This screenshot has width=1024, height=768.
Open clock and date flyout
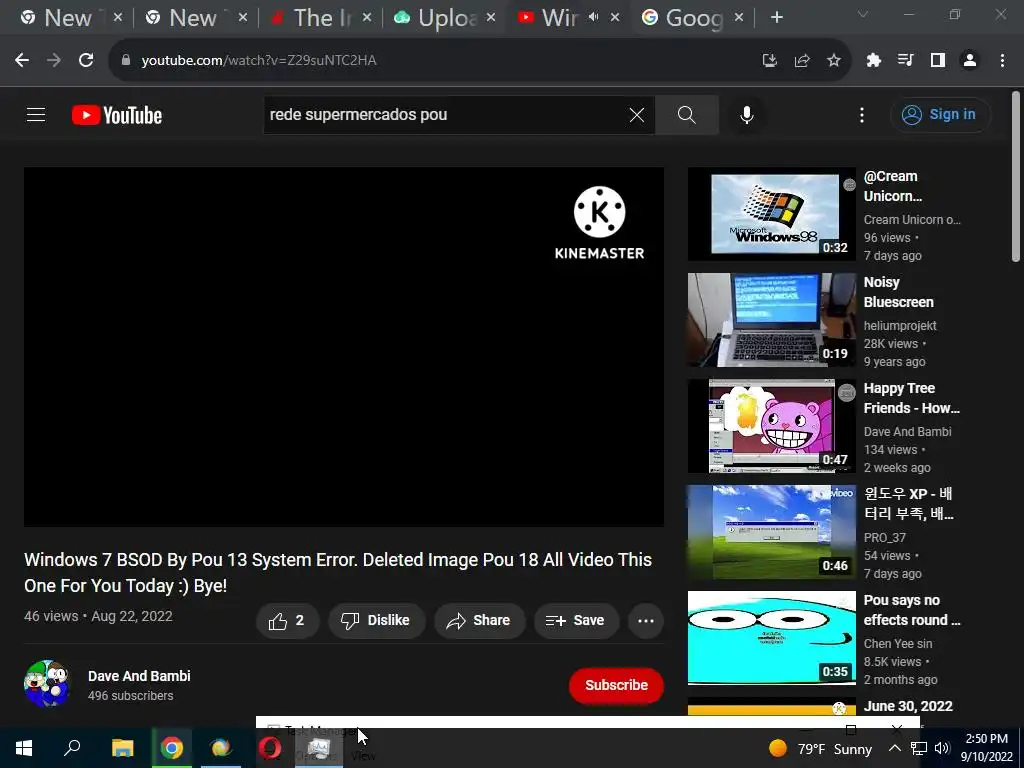tap(987, 748)
